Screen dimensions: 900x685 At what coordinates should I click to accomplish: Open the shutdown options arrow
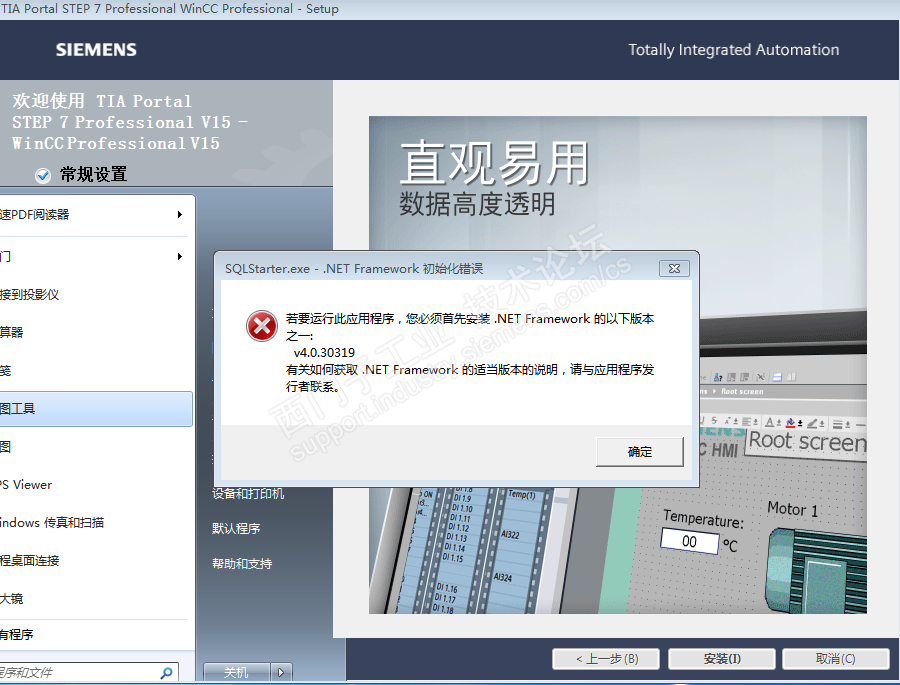(x=281, y=672)
